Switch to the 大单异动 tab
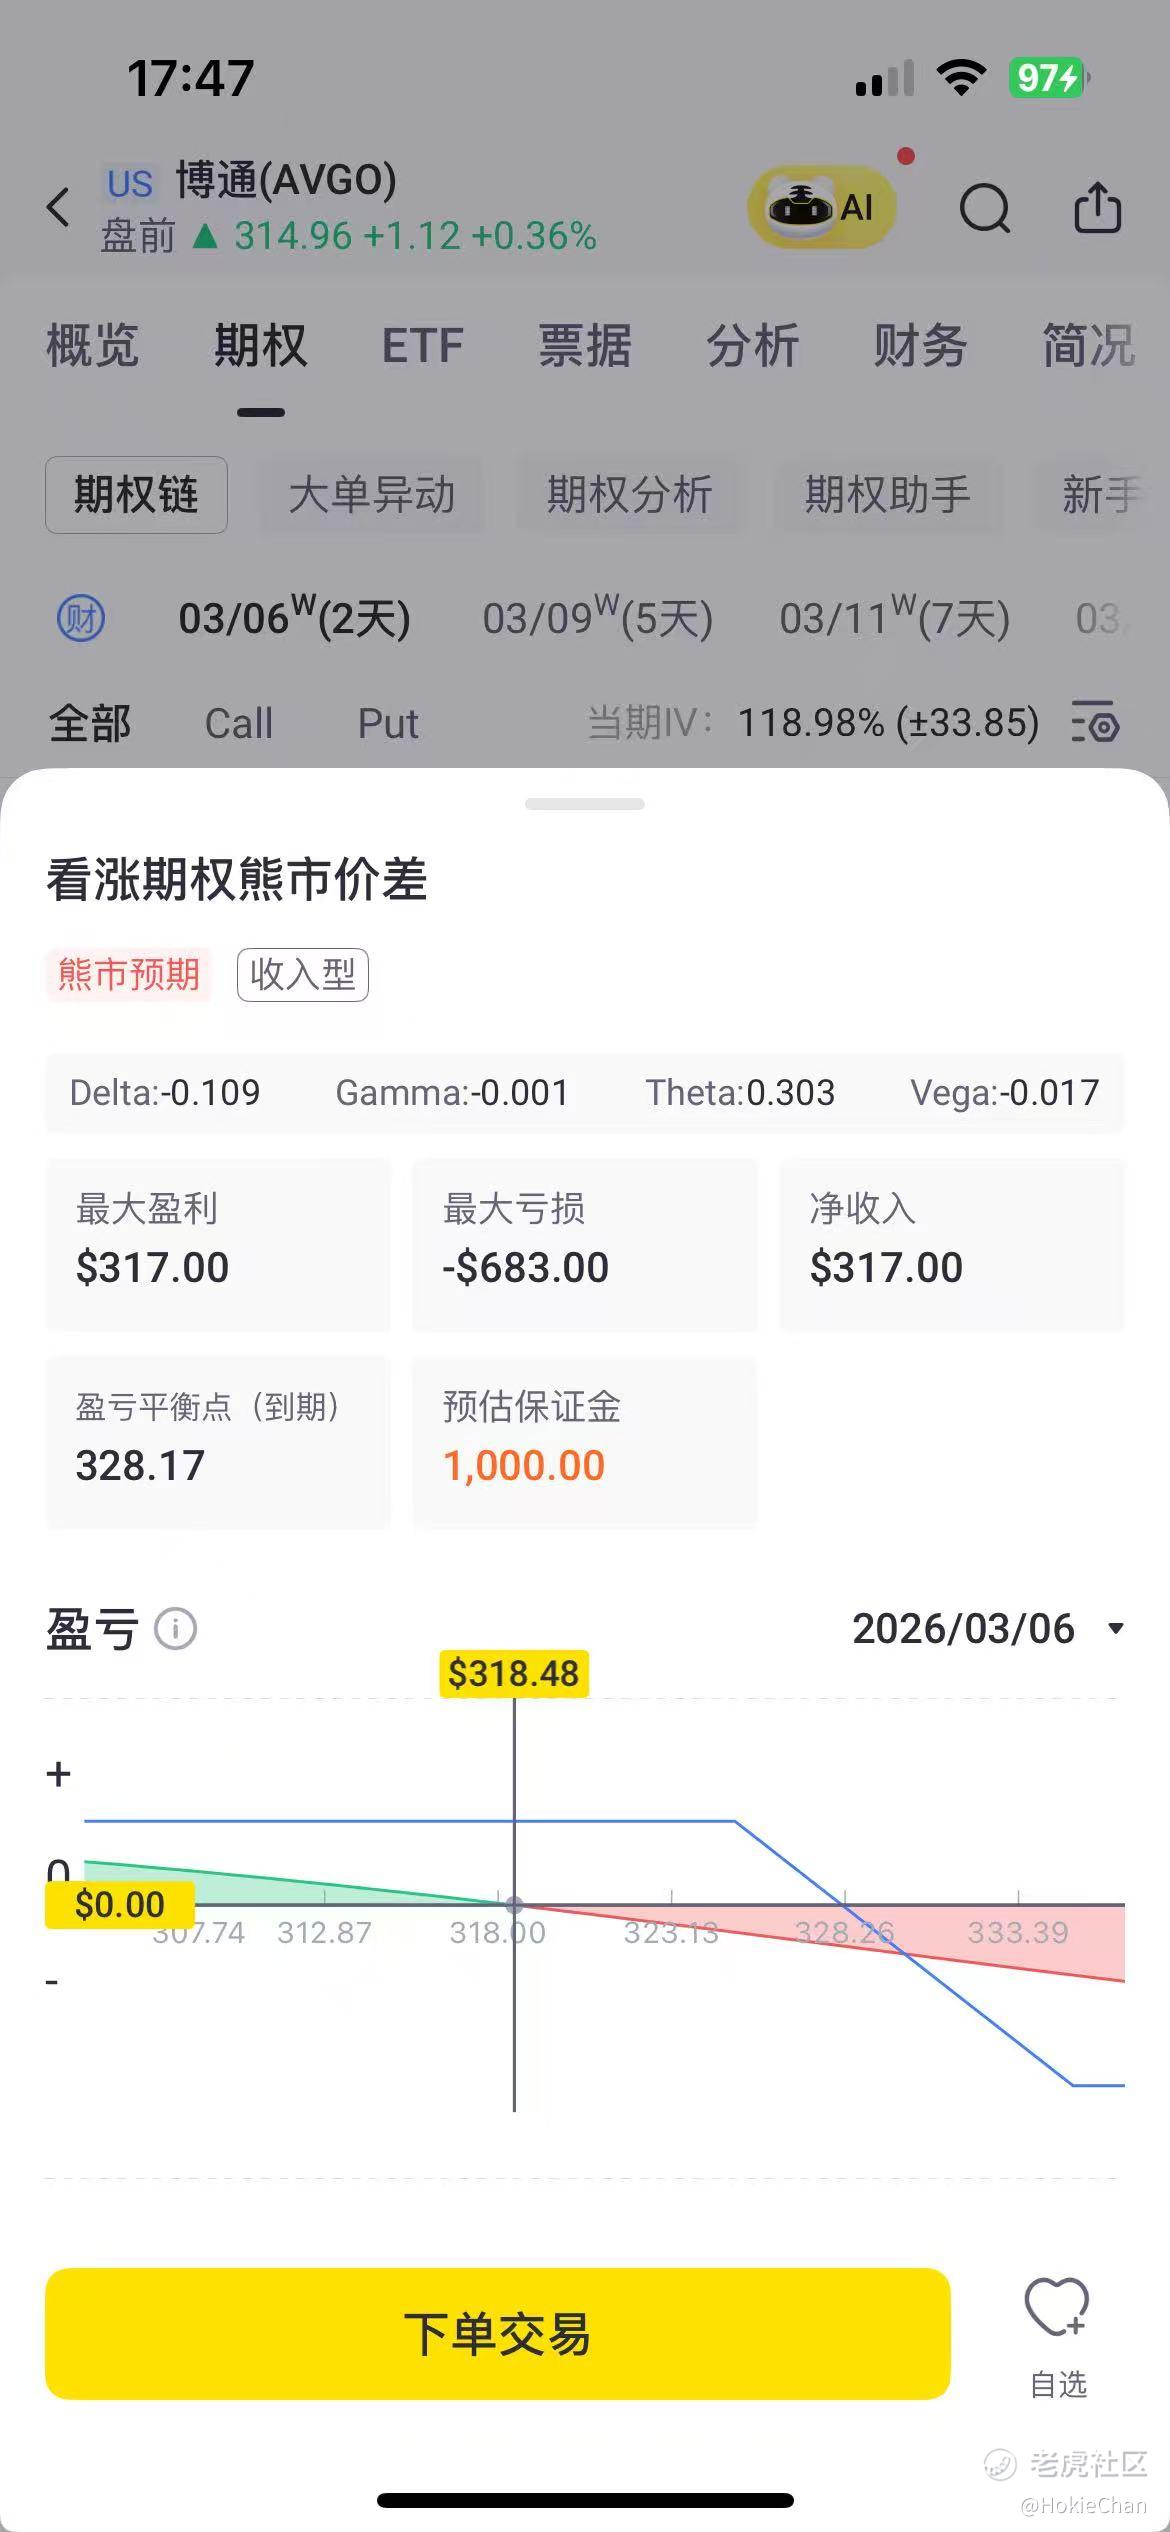This screenshot has height=2532, width=1170. click(372, 495)
